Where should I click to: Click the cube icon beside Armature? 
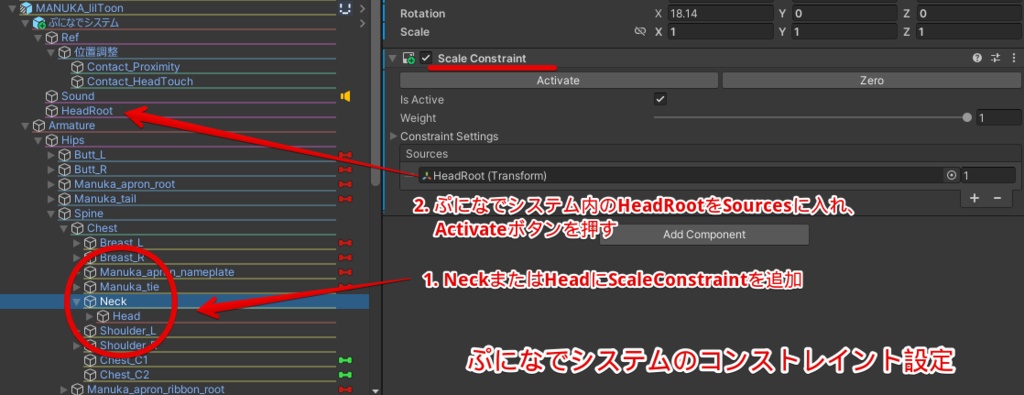(x=39, y=125)
